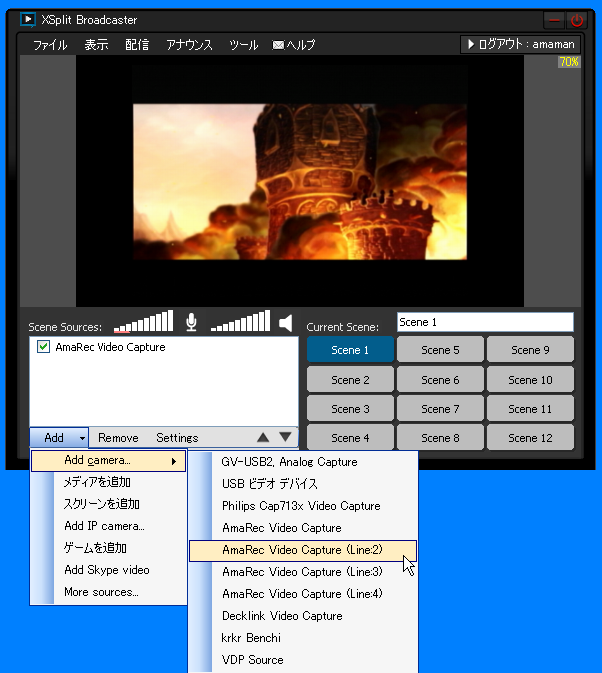Open source Settings button
The image size is (602, 673).
point(177,438)
